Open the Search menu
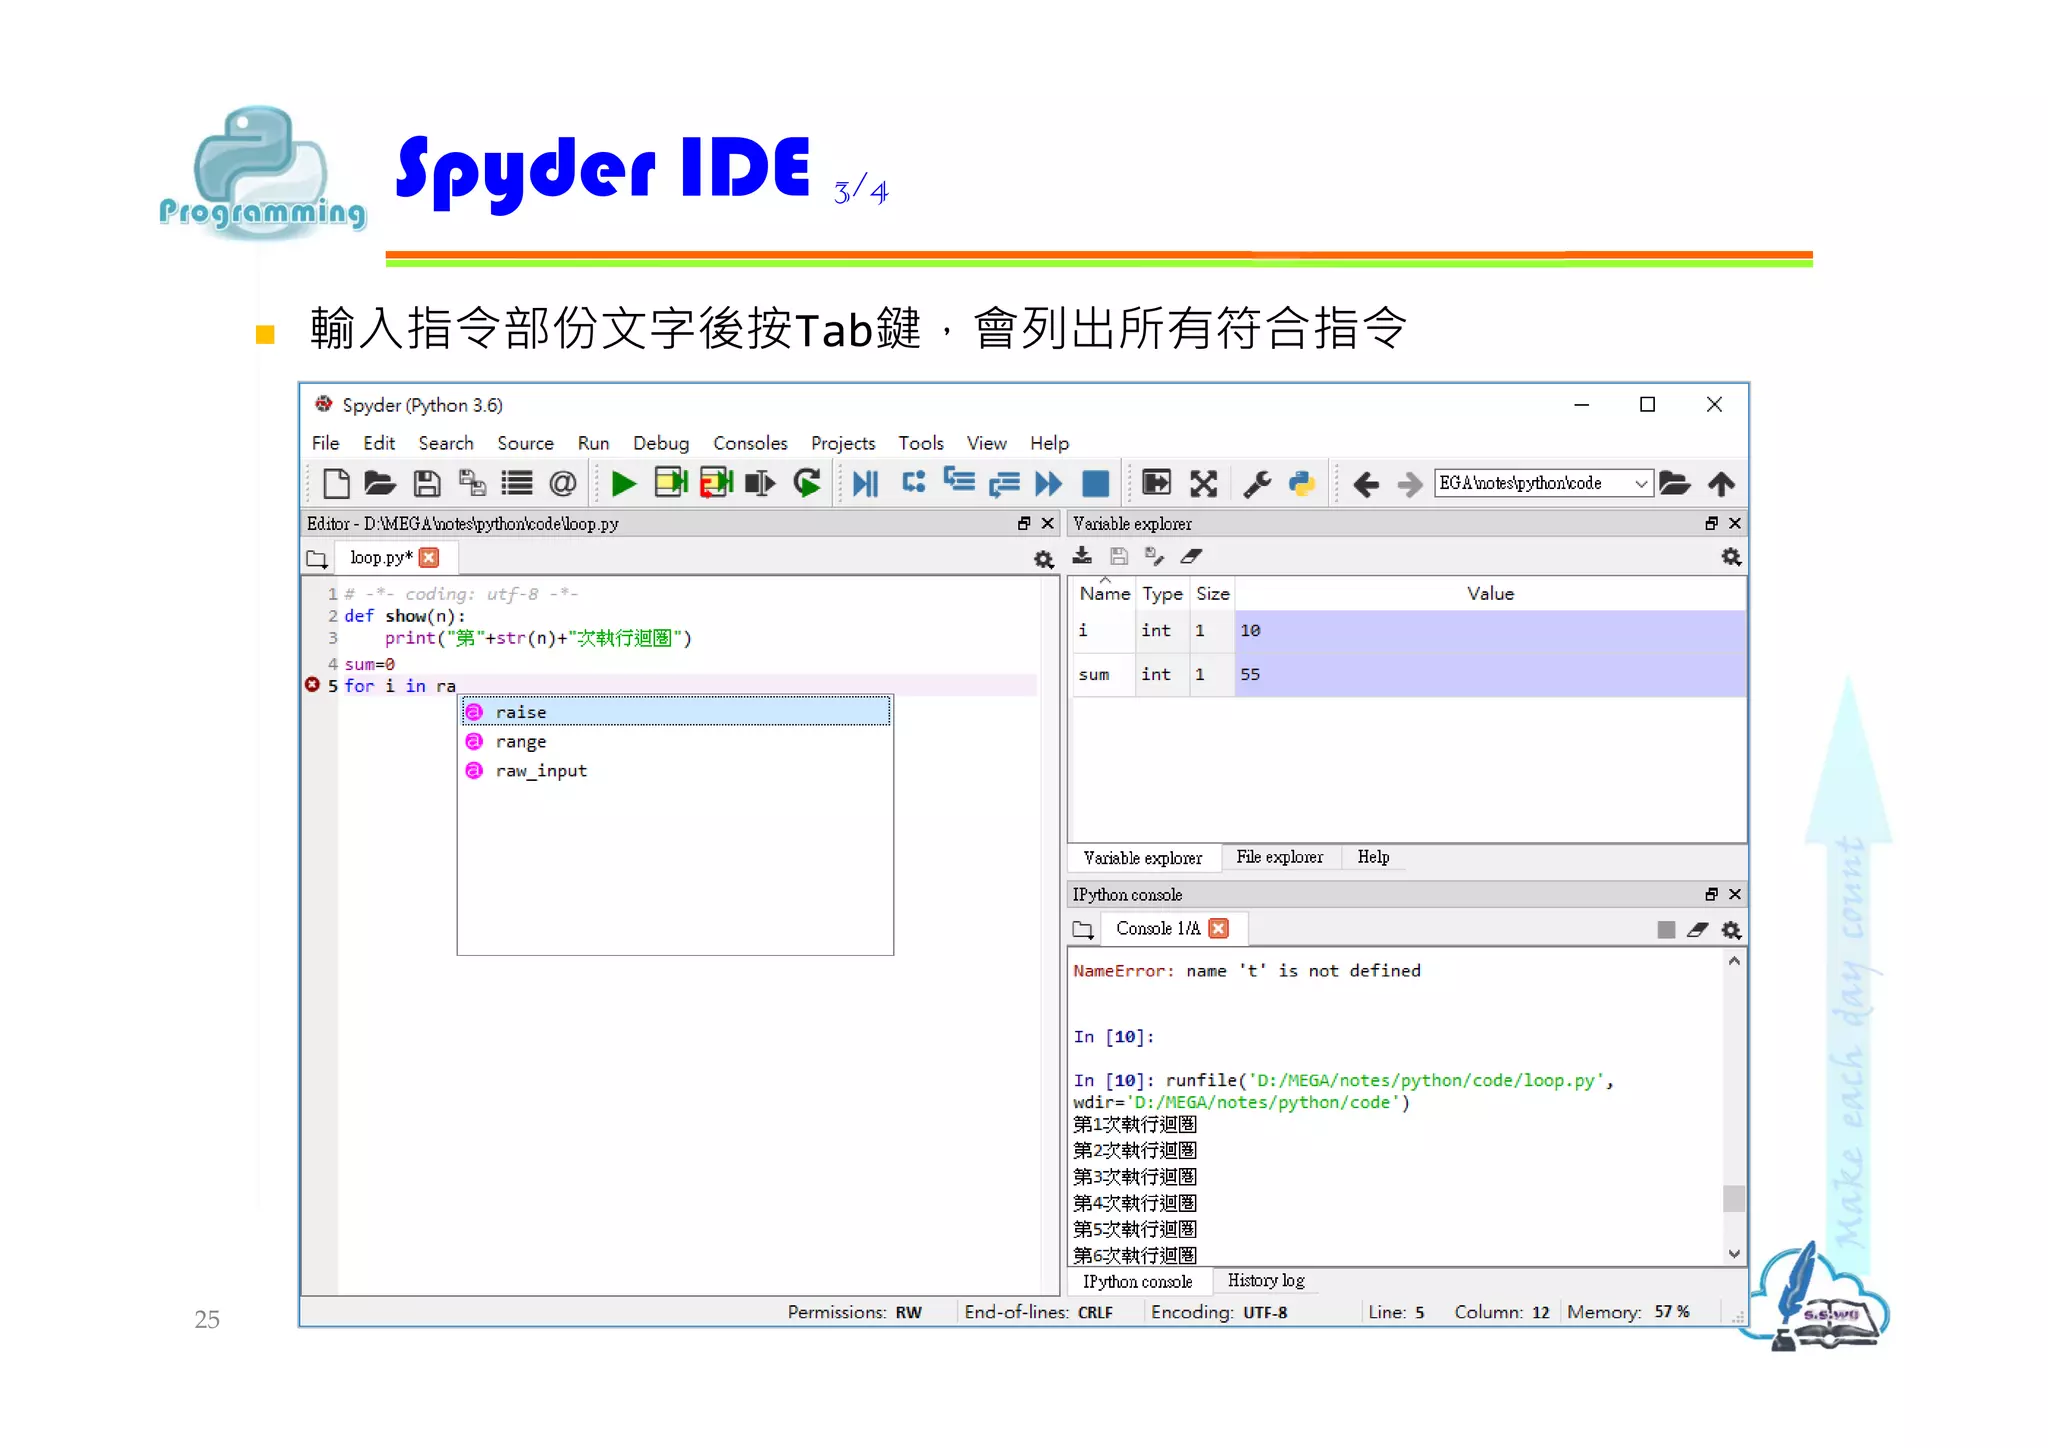 [446, 443]
